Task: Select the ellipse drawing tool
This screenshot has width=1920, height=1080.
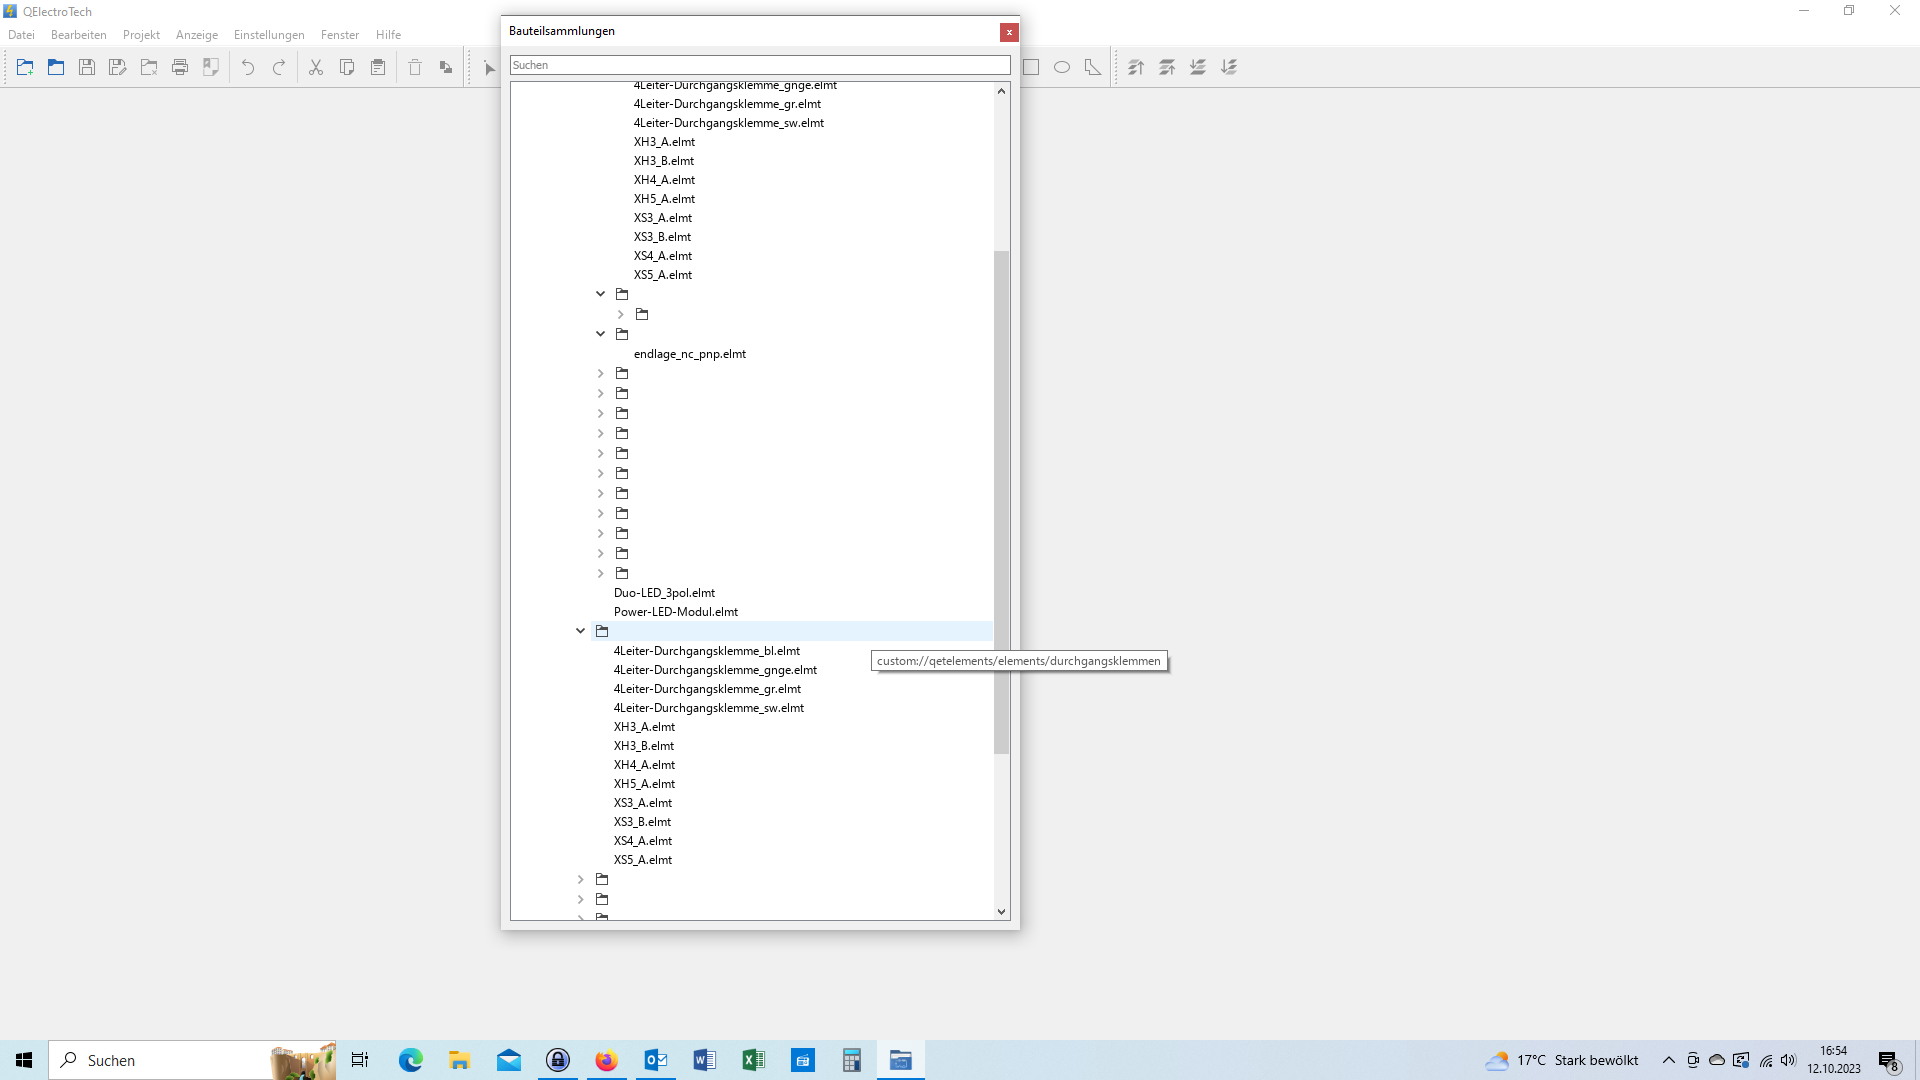Action: [x=1062, y=67]
